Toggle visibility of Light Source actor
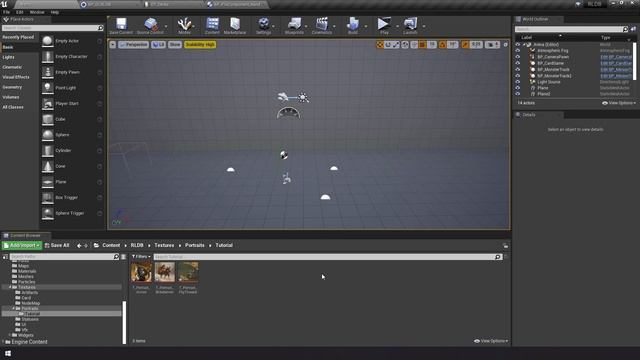640x360 pixels. (x=518, y=82)
